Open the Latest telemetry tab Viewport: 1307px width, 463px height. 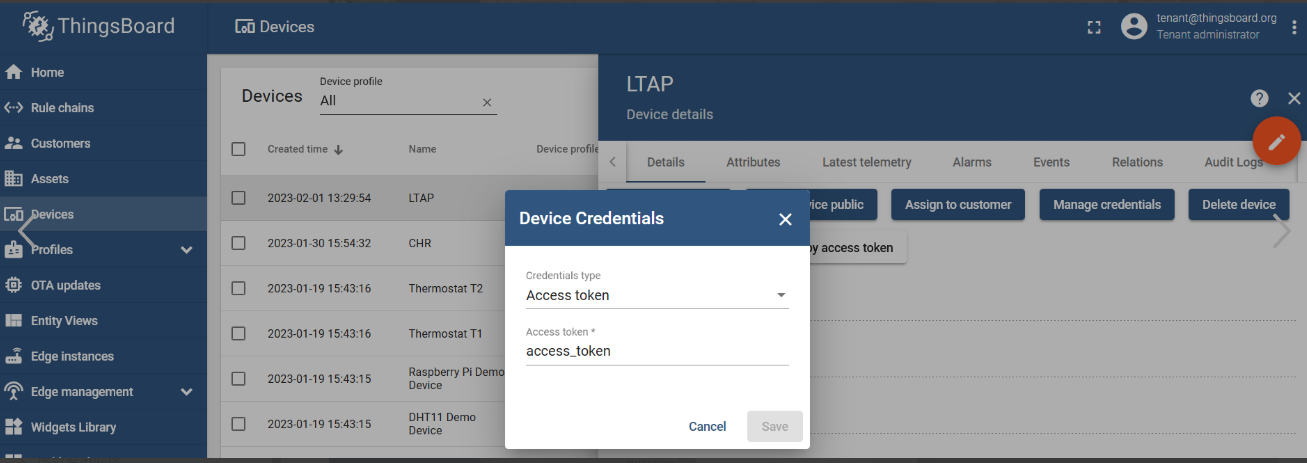[x=866, y=162]
